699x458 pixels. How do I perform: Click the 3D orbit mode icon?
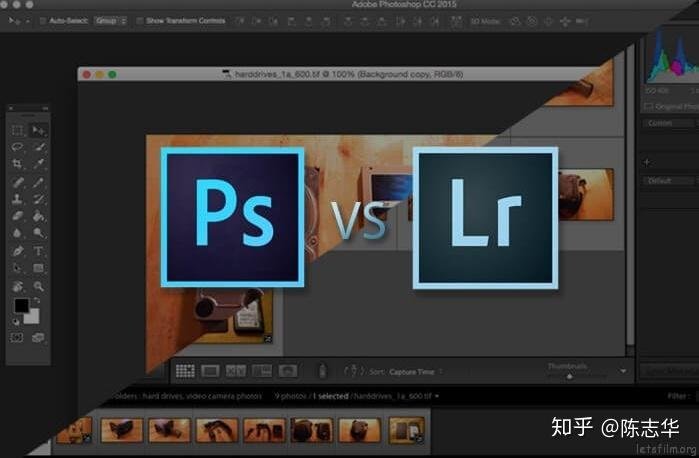click(x=515, y=21)
